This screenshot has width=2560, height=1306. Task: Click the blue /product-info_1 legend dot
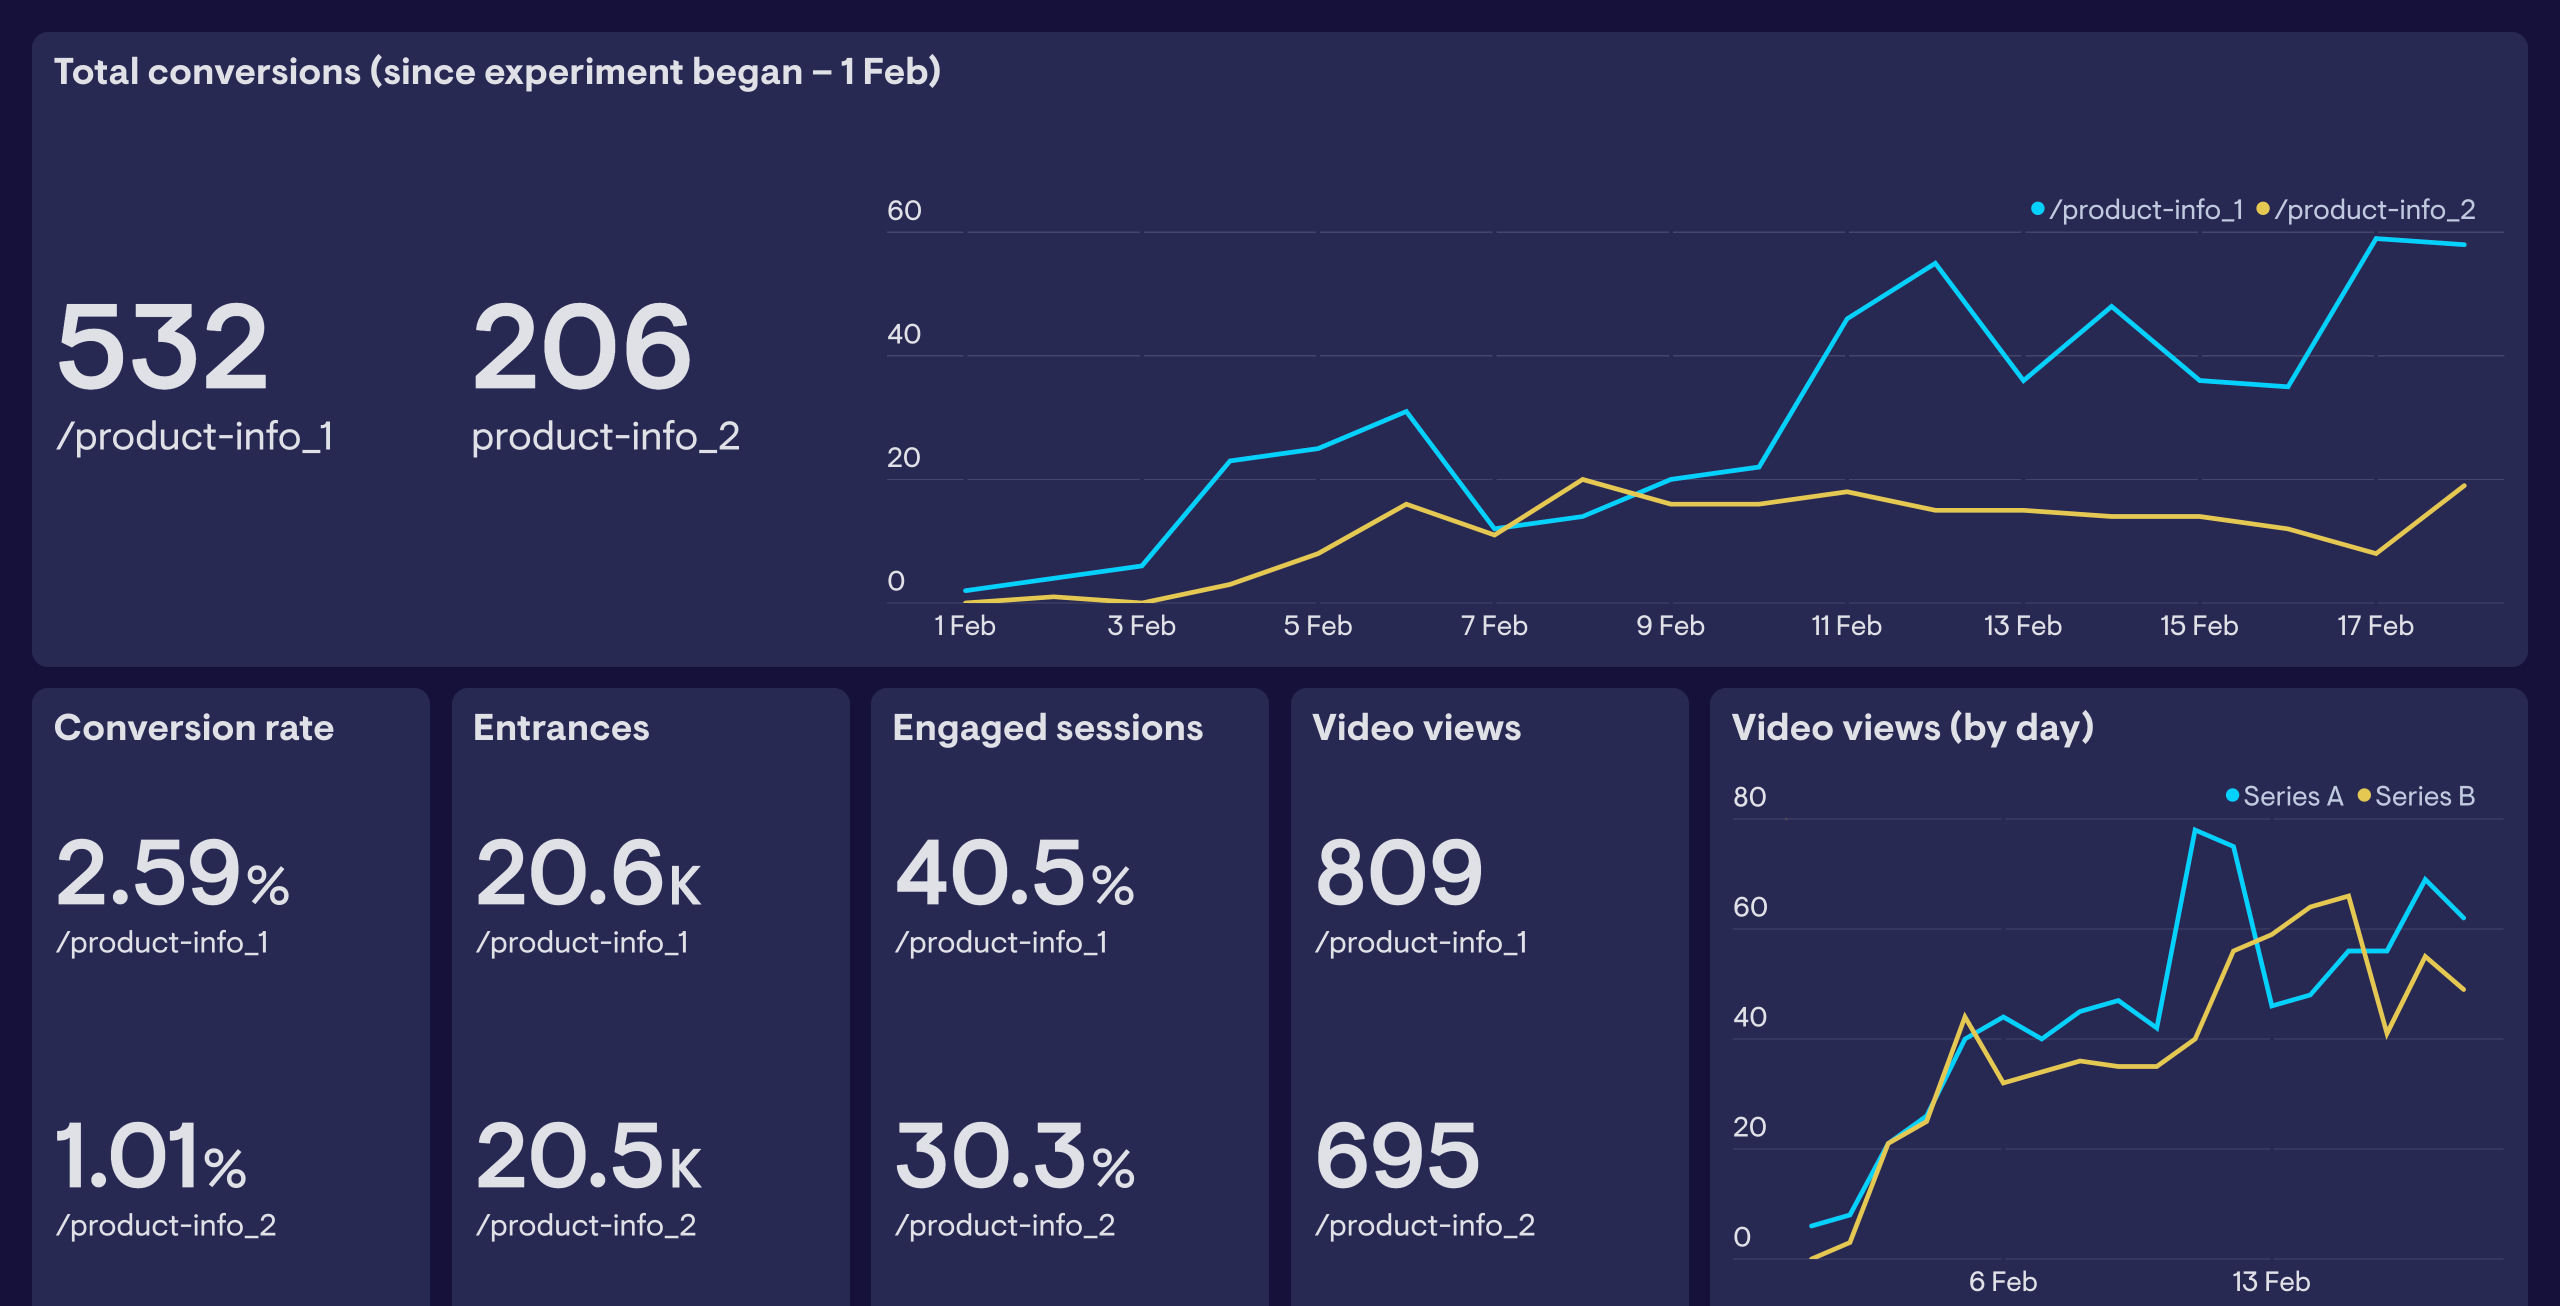(x=2037, y=209)
